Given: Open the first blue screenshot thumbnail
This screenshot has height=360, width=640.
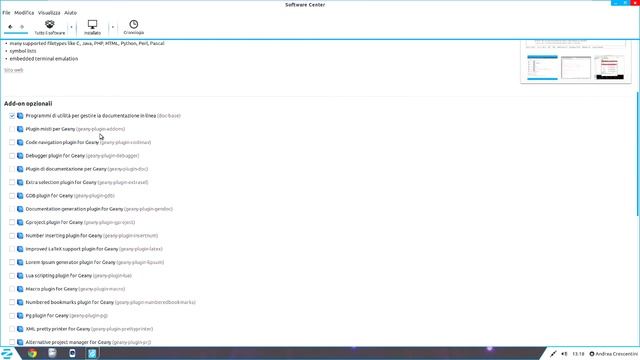Looking at the screenshot, I should pyautogui.click(x=542, y=68).
